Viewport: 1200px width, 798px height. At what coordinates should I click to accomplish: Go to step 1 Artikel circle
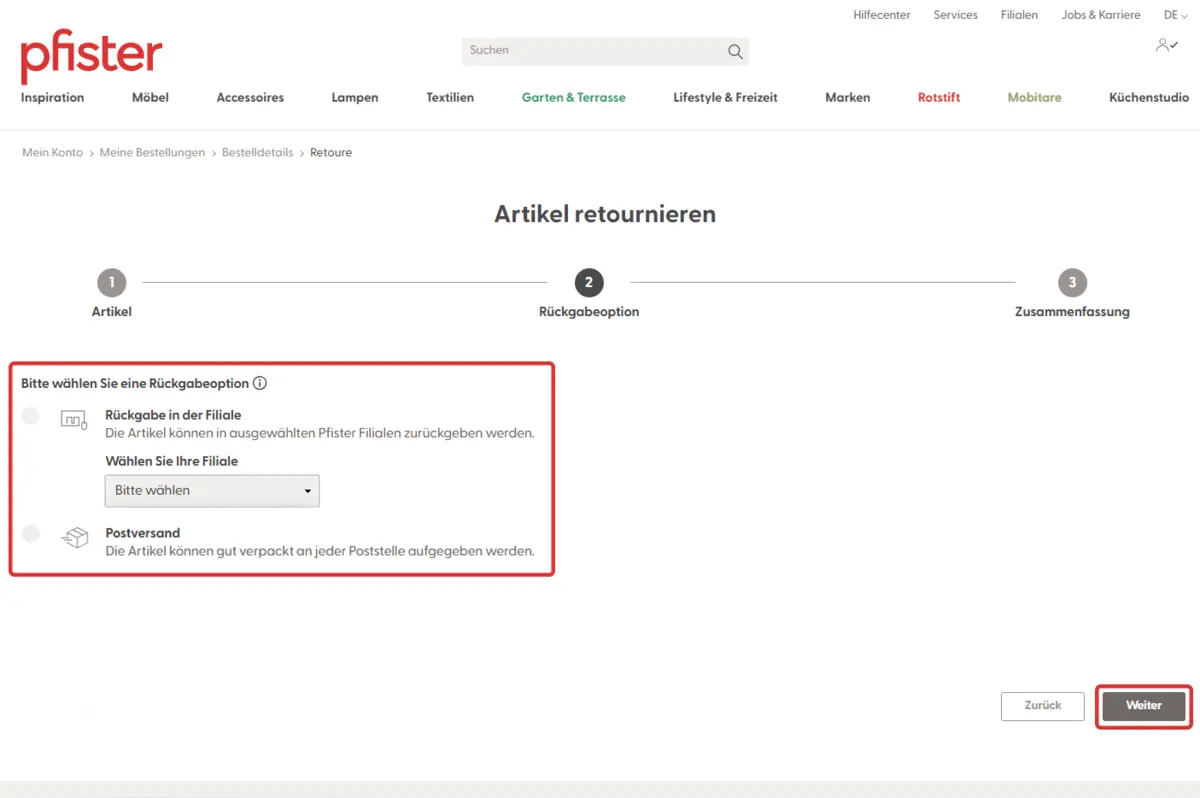(x=111, y=283)
